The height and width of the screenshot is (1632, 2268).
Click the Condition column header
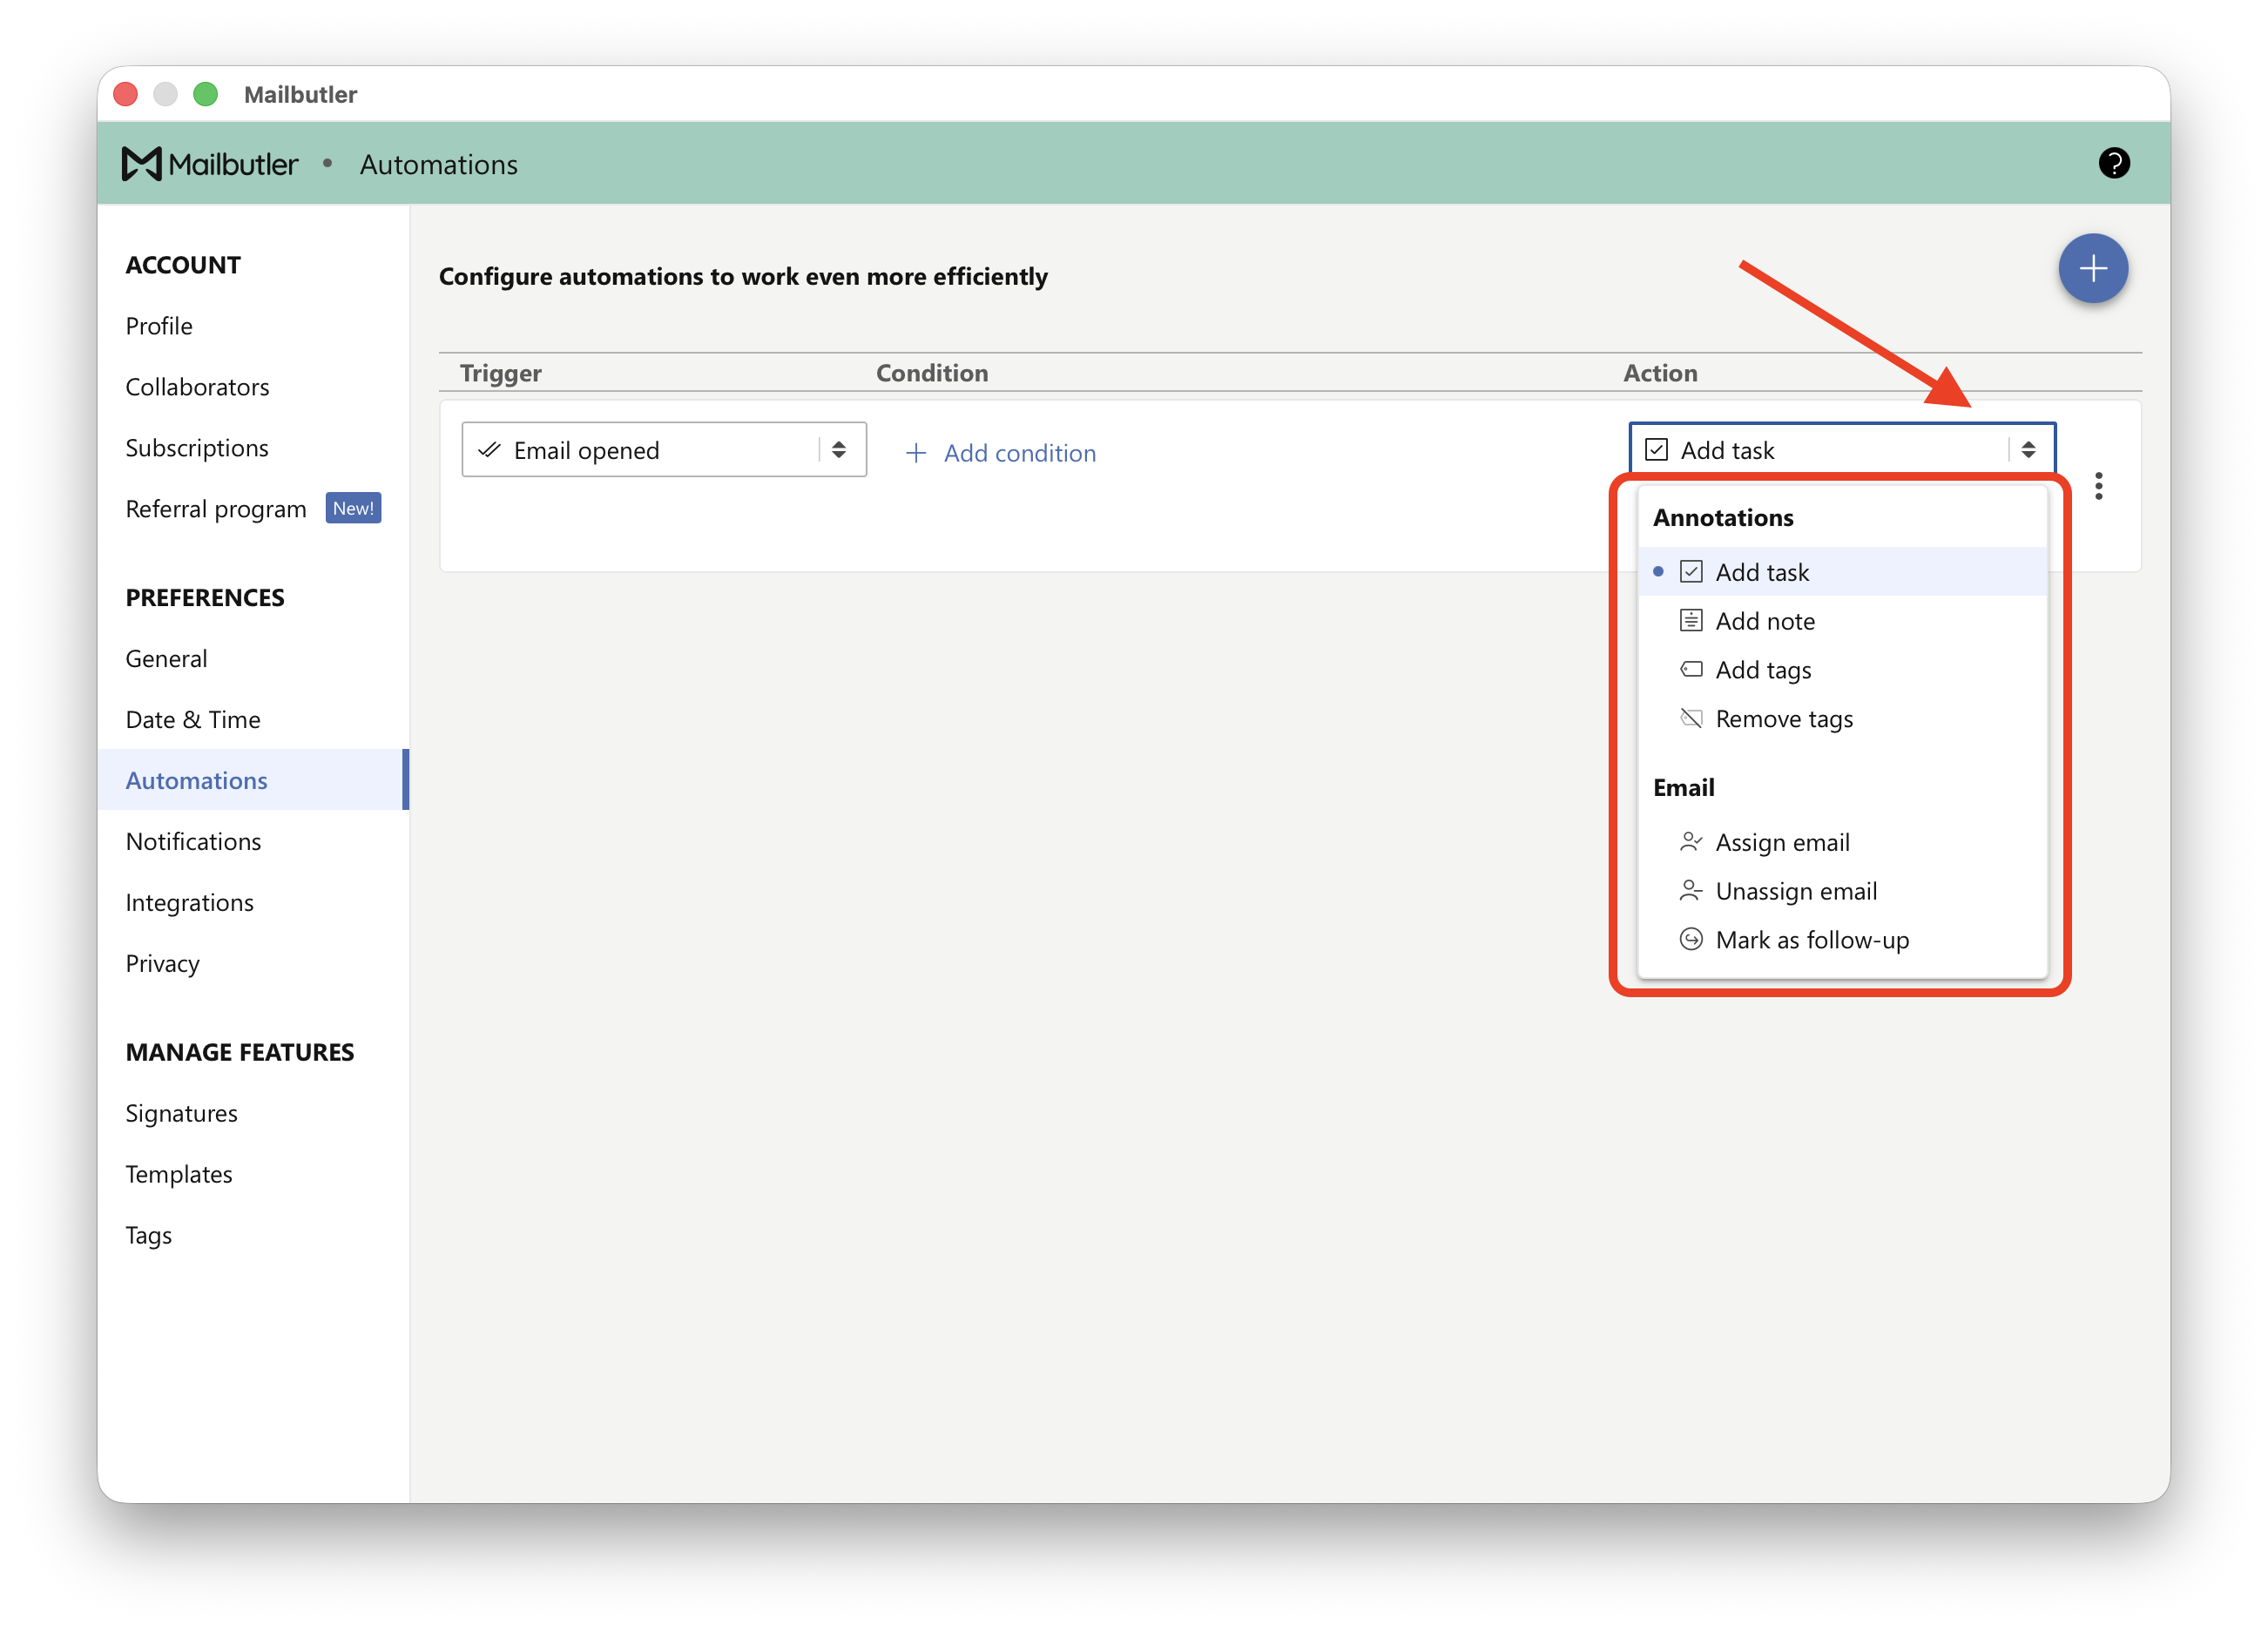click(932, 373)
